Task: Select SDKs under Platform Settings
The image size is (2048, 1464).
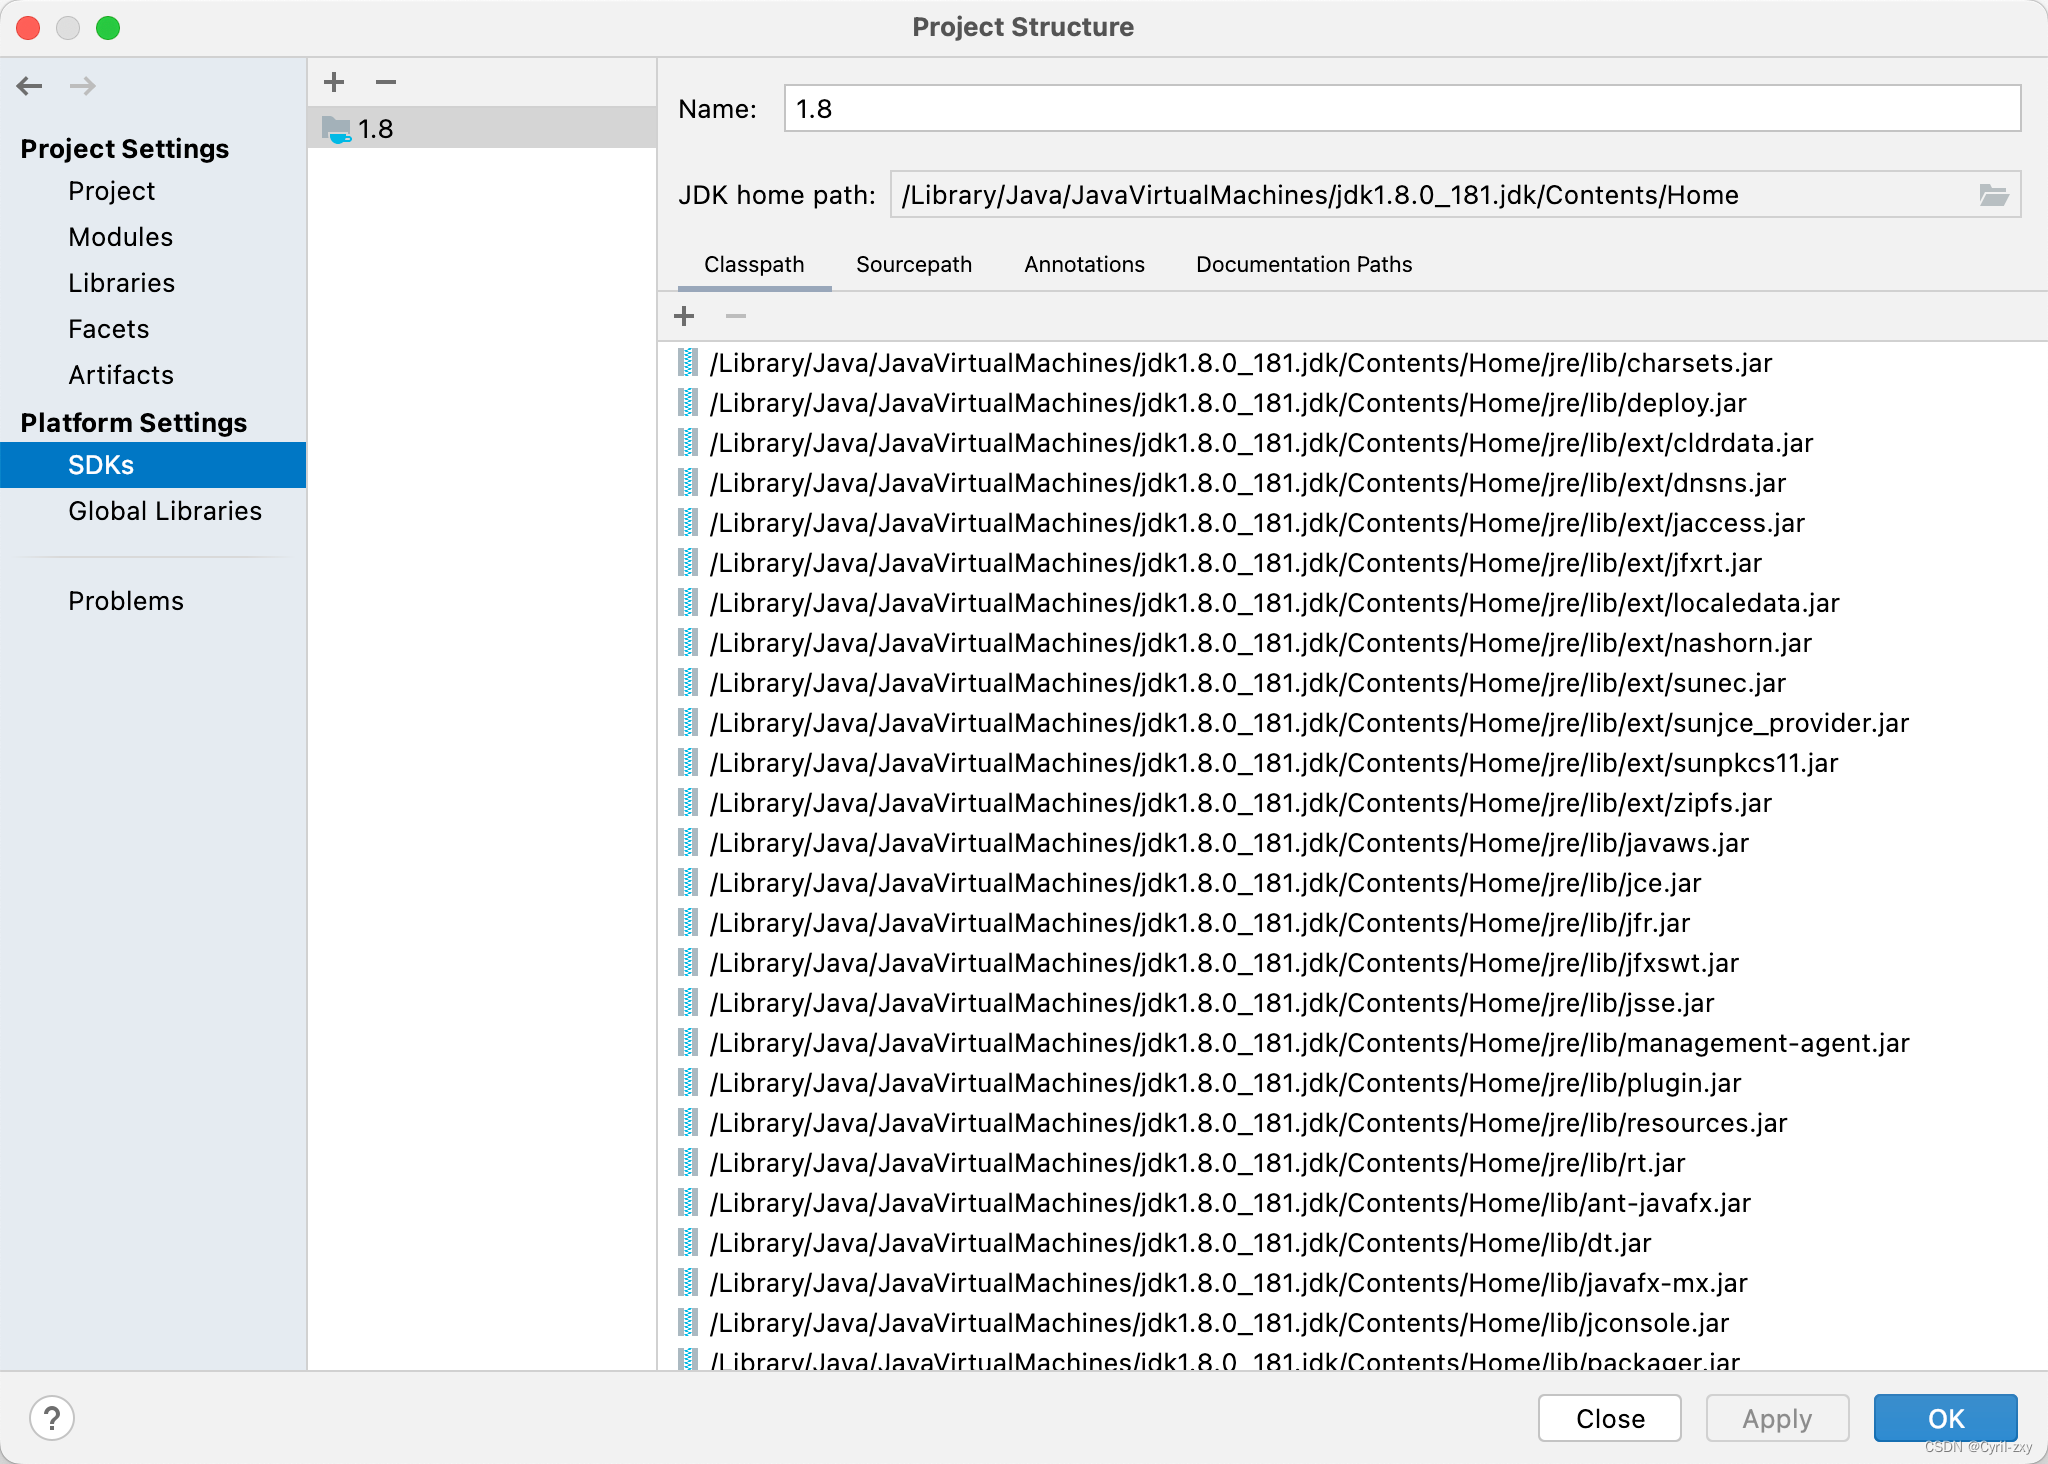Action: click(x=100, y=464)
